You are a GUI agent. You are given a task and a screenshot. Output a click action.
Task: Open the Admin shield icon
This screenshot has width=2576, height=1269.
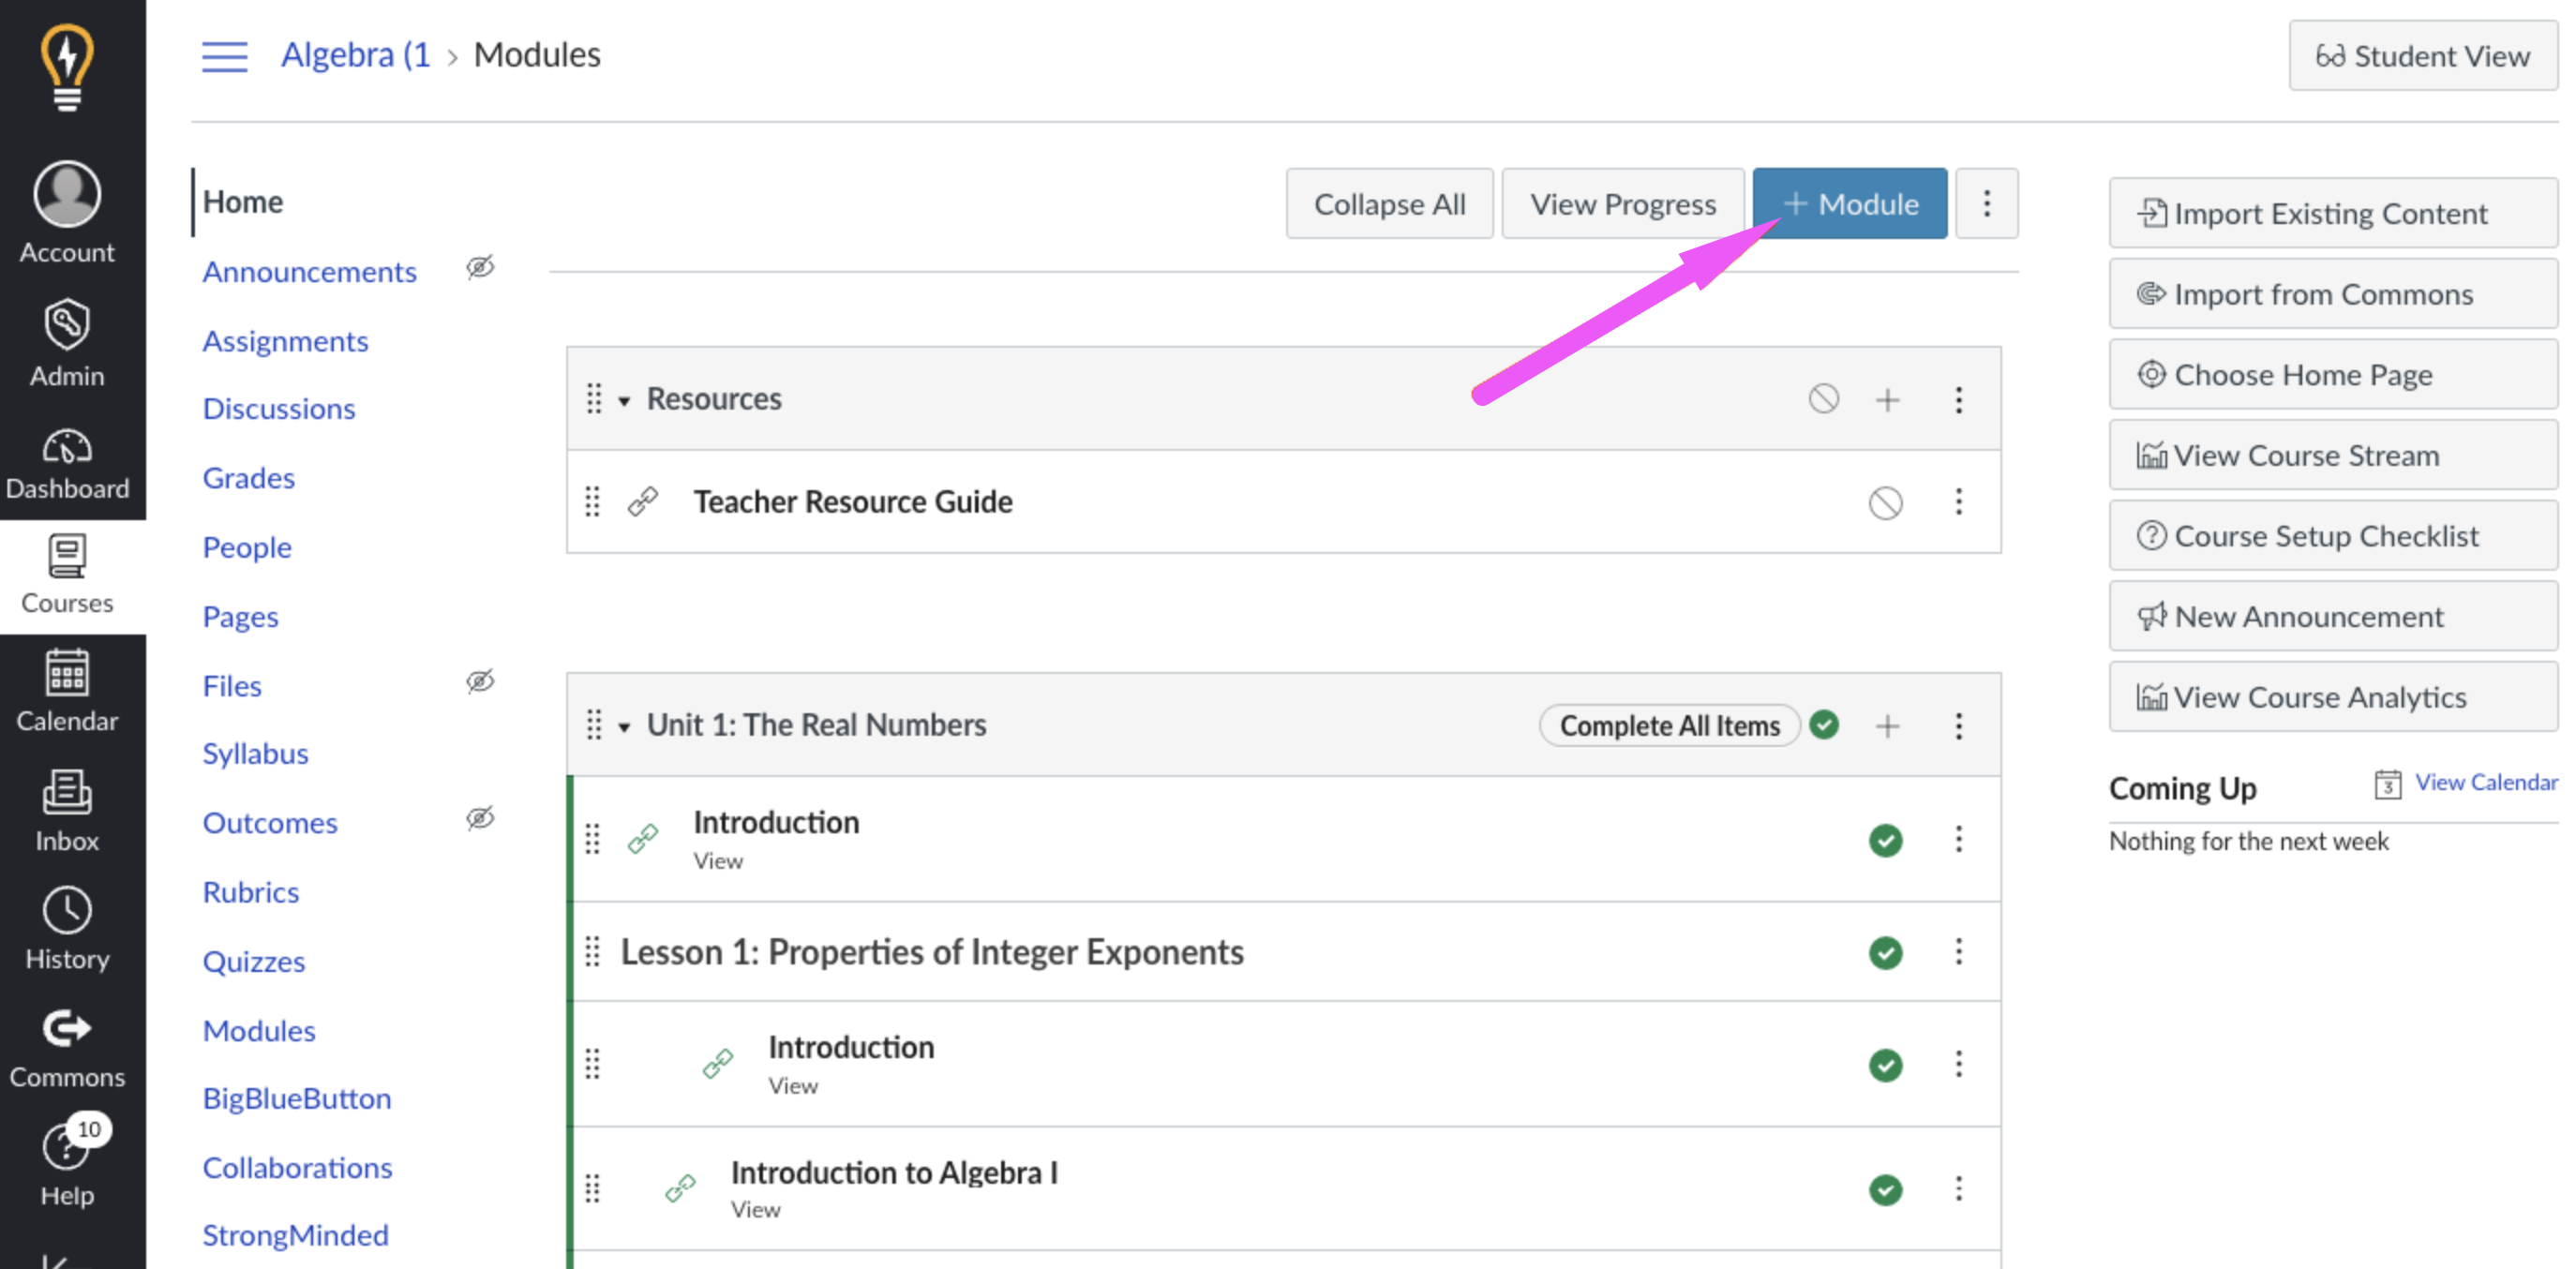(x=66, y=344)
